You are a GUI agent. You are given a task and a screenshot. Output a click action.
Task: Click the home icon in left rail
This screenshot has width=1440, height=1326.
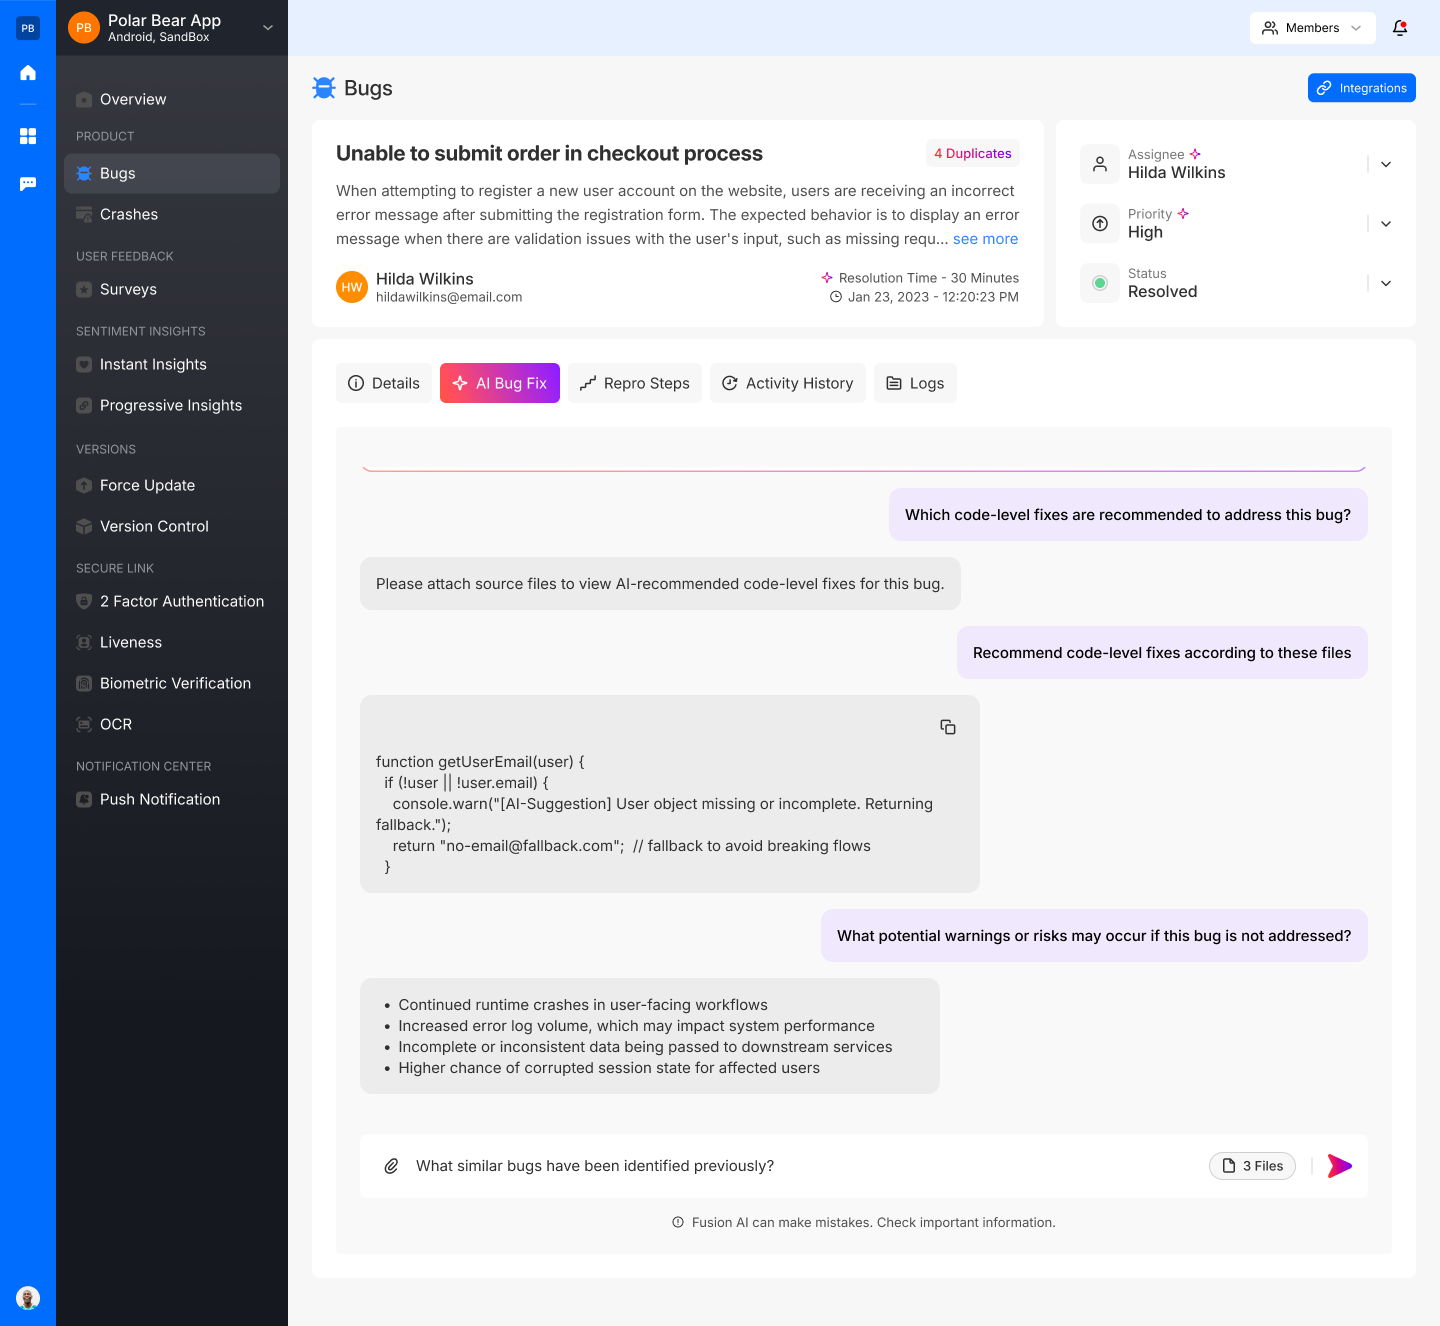pos(28,72)
